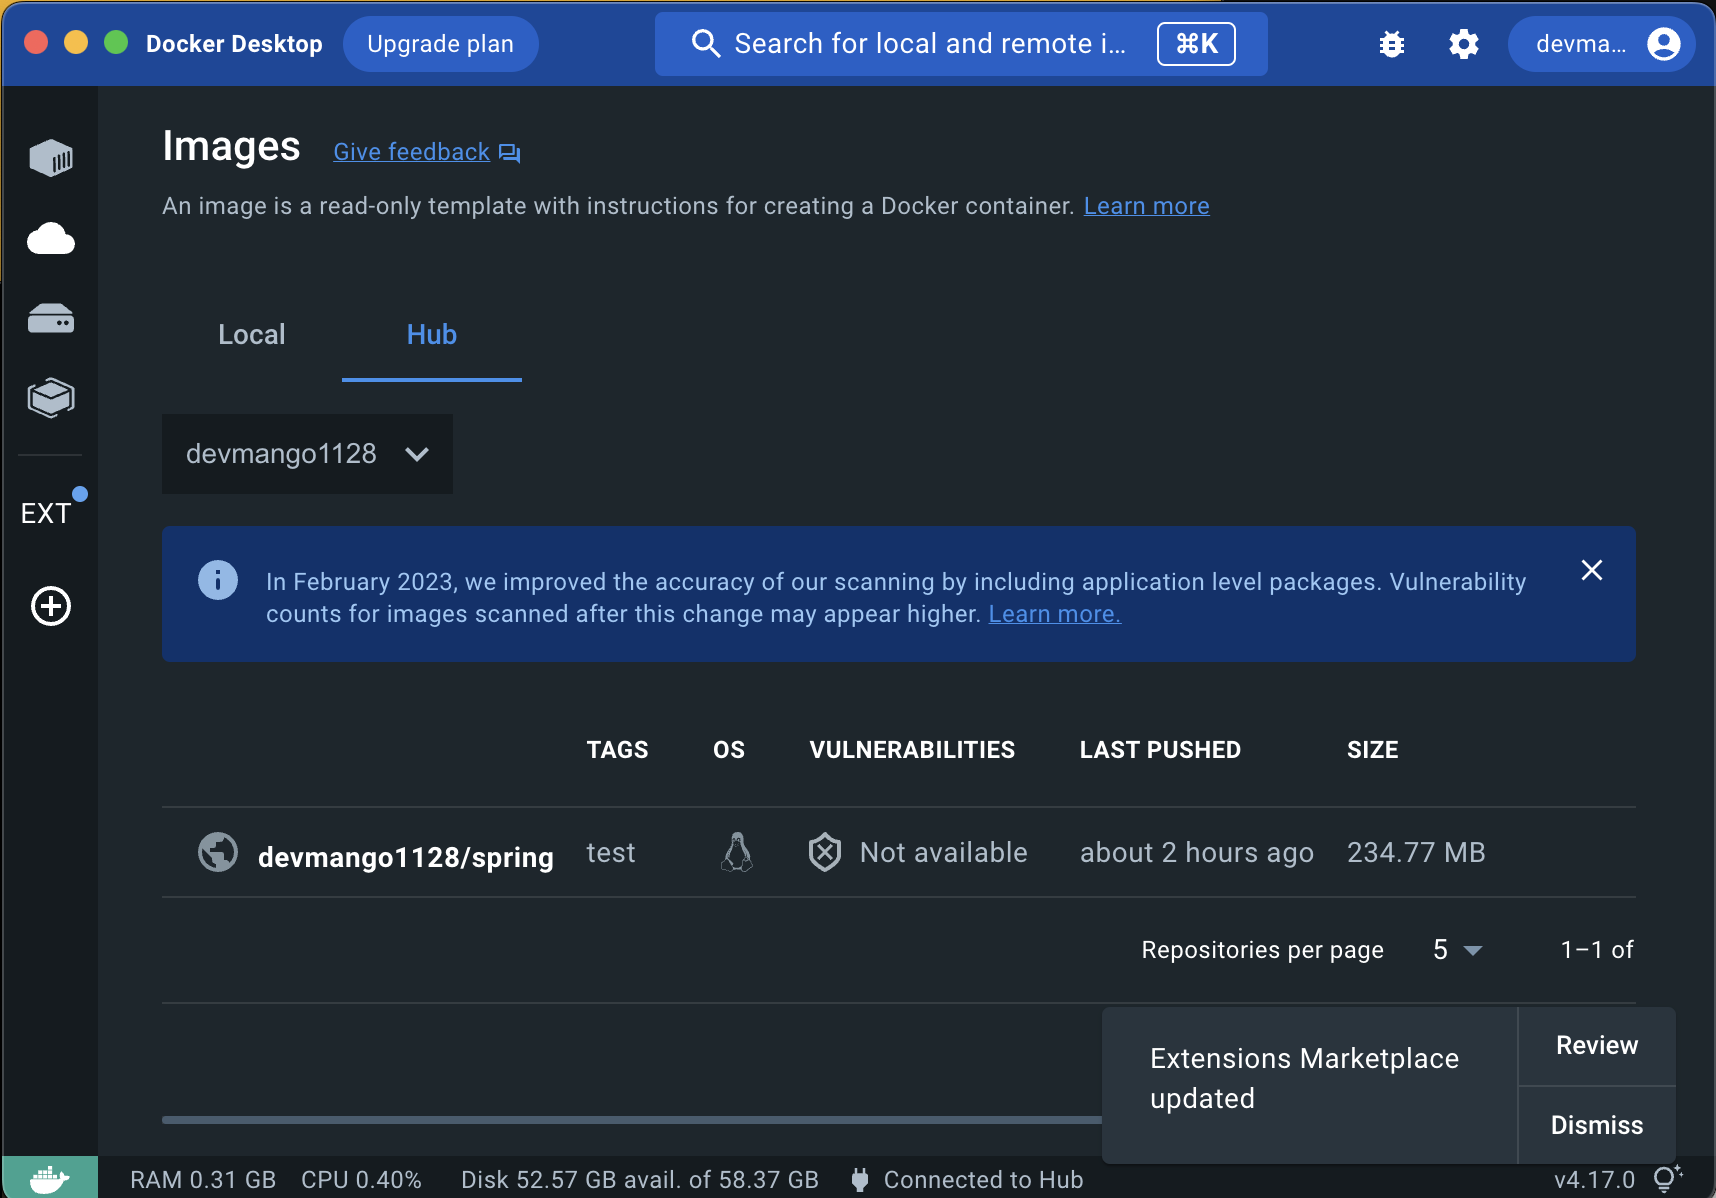1716x1198 pixels.
Task: Click the search magnifier icon
Action: [x=706, y=44]
